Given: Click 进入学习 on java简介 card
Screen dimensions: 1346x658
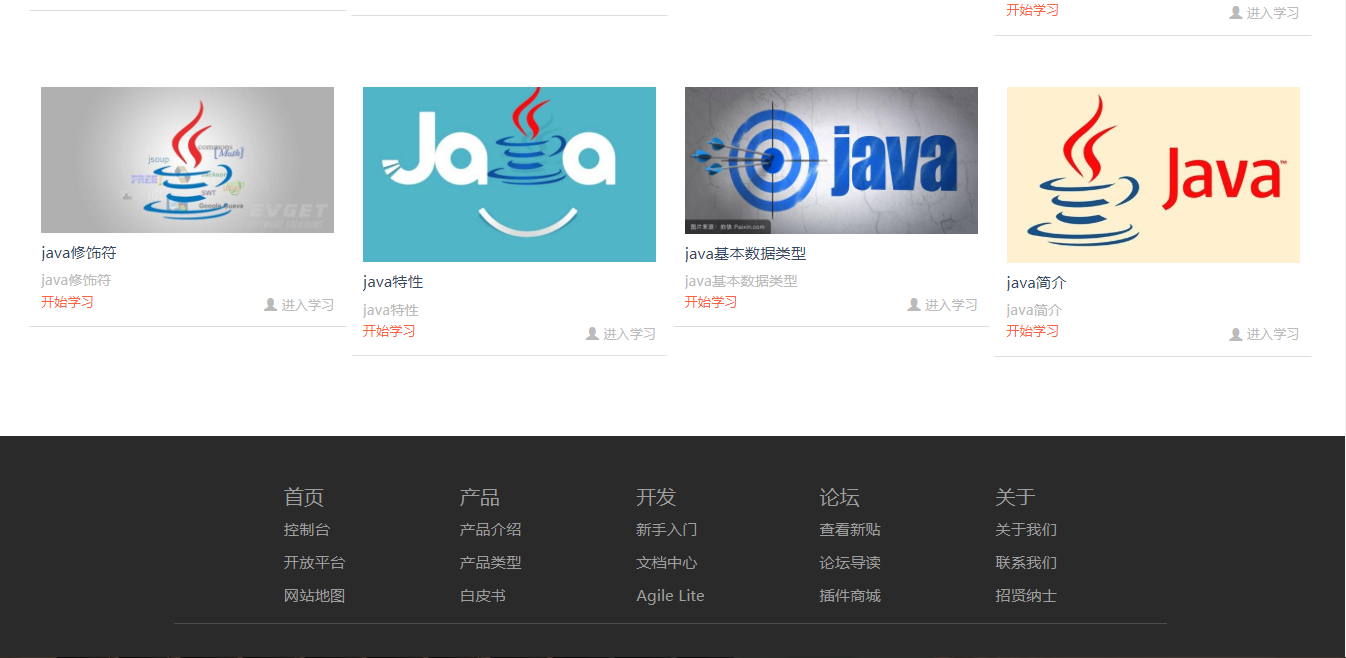Looking at the screenshot, I should 1273,334.
